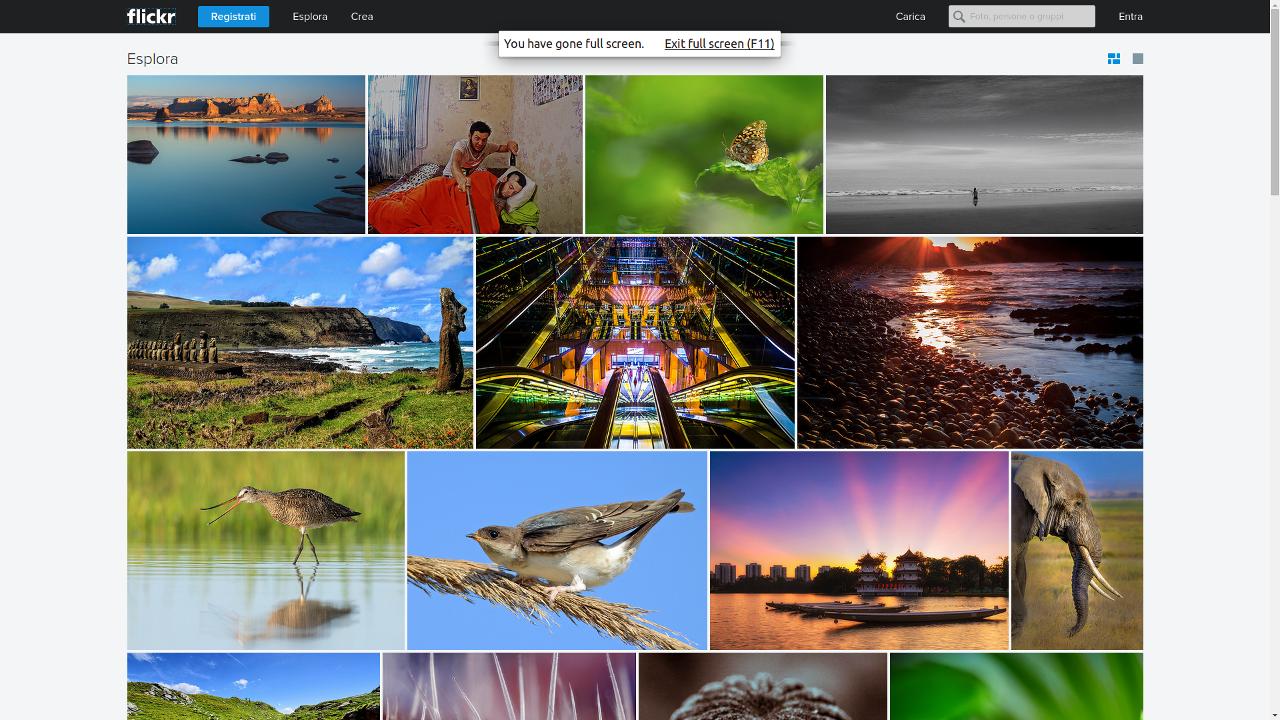
Task: Open the rocky shore sunset photo
Action: (x=970, y=343)
